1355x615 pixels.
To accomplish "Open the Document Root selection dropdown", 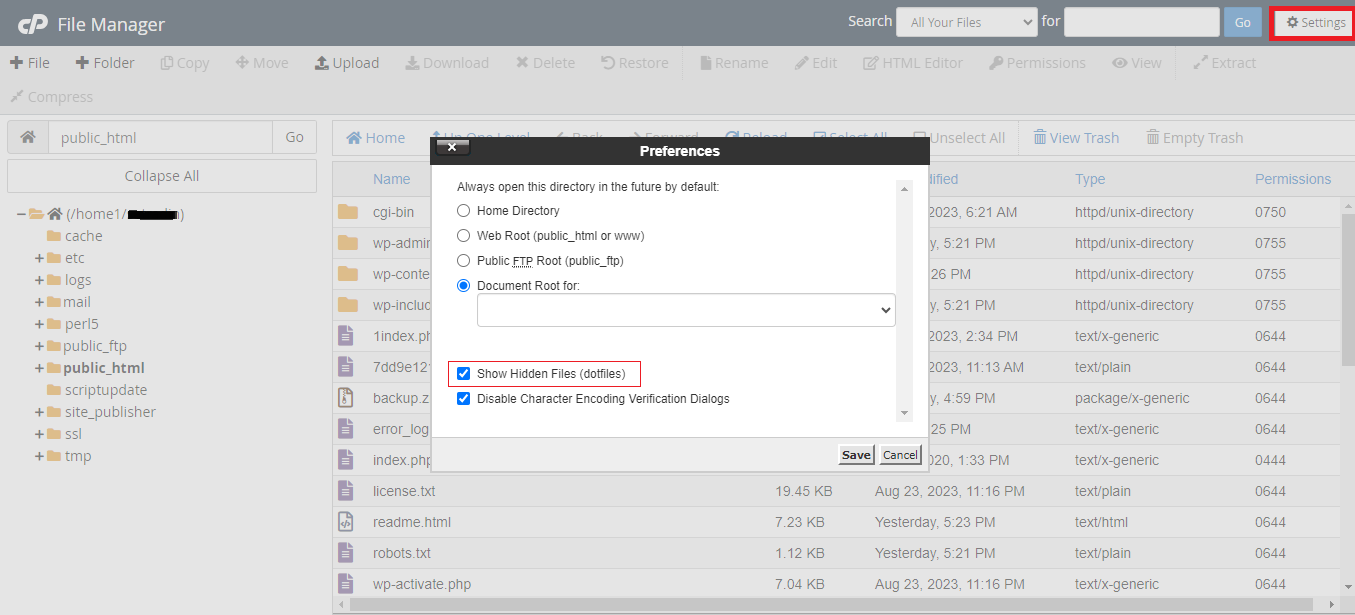I will pyautogui.click(x=686, y=310).
